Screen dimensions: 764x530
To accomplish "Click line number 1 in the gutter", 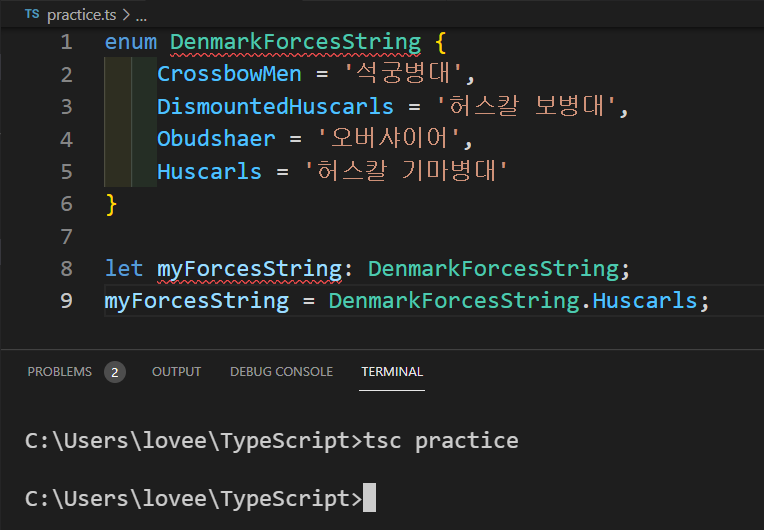I will tap(67, 42).
